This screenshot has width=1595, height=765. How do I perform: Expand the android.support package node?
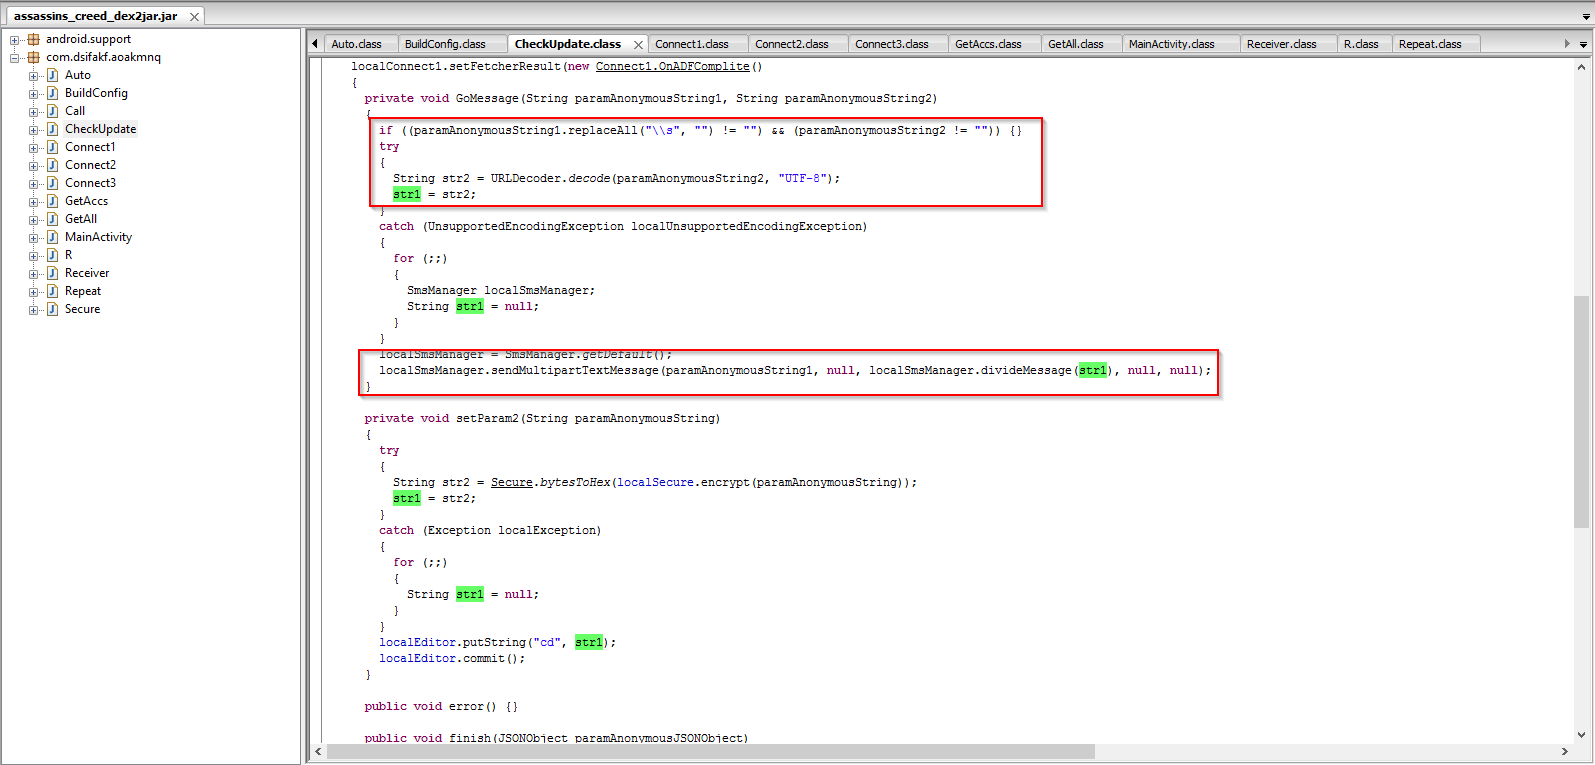(15, 40)
